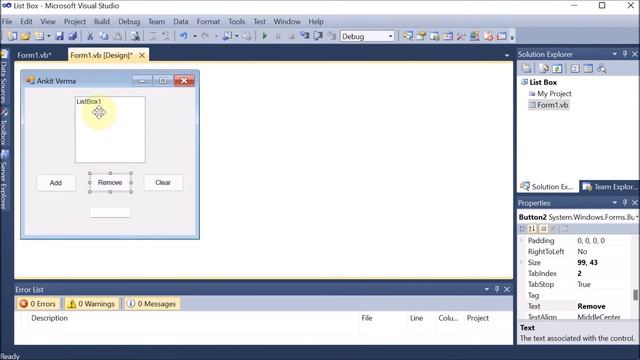Screen dimensions: 640x360
Task: Pin the Error List panel
Action: (497, 289)
